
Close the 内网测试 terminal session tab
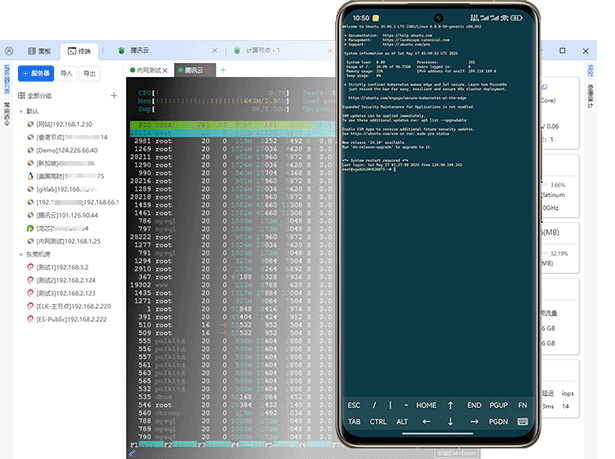(165, 71)
